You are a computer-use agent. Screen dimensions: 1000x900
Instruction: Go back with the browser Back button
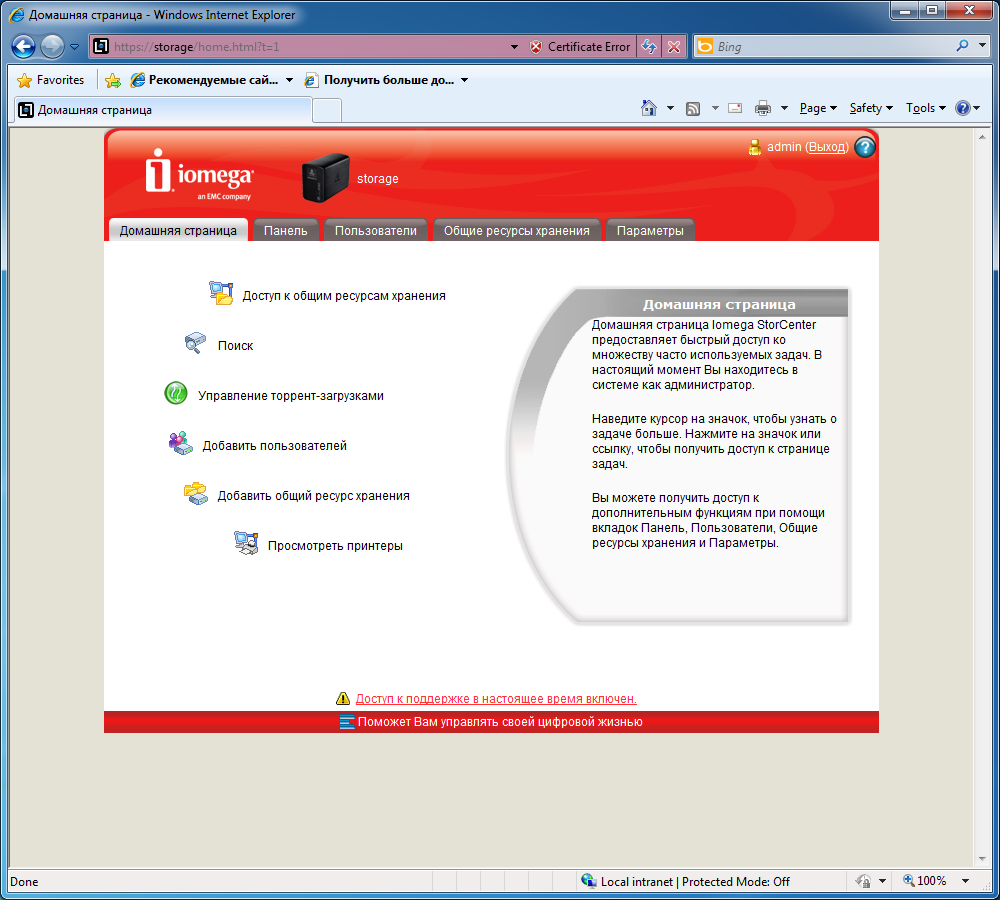[24, 47]
